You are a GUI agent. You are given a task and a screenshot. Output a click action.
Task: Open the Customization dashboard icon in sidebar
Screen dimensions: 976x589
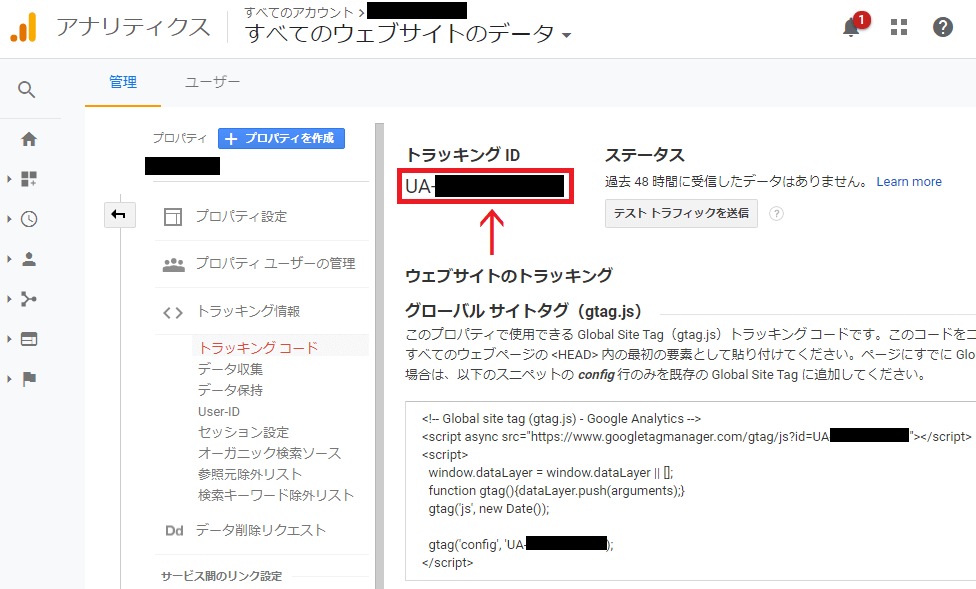click(x=29, y=179)
